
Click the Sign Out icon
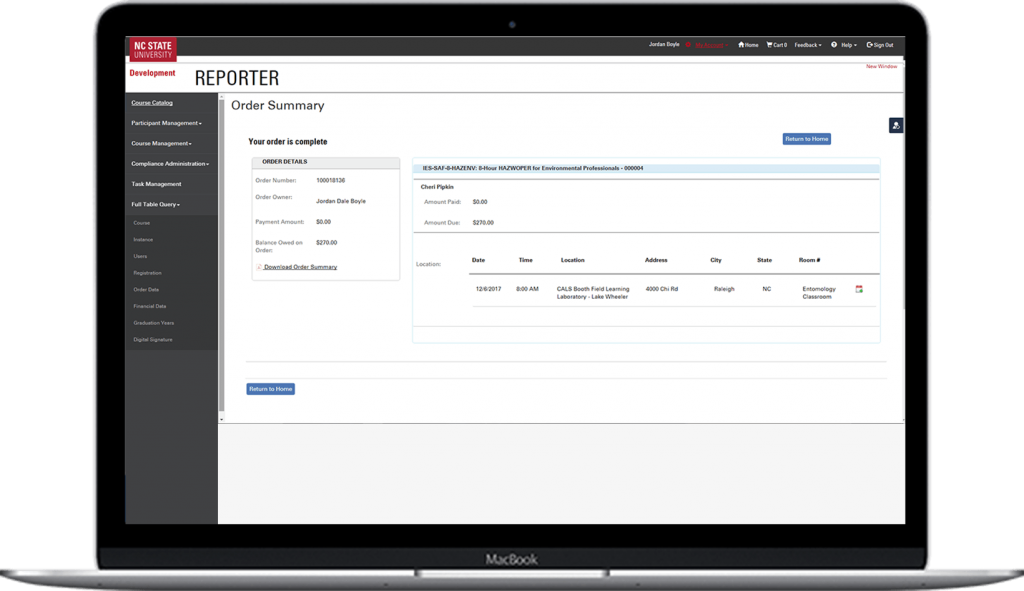click(869, 45)
